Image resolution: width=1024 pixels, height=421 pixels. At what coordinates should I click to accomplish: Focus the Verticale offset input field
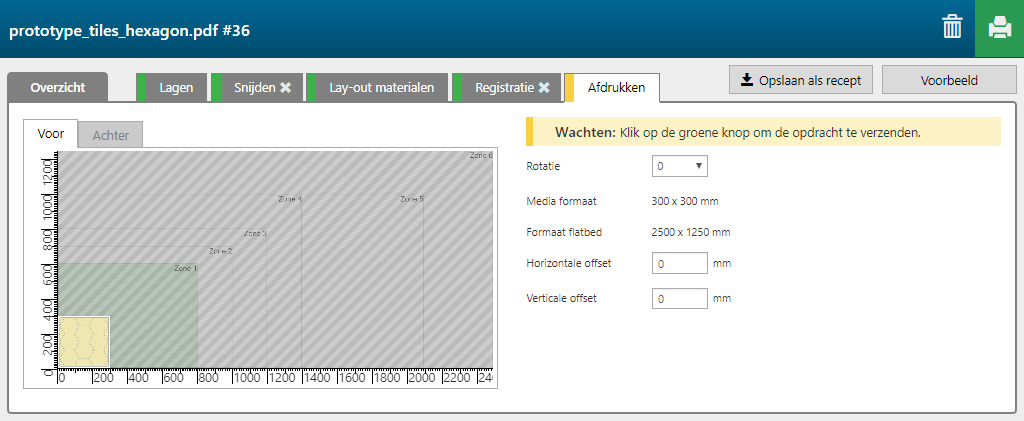(680, 298)
